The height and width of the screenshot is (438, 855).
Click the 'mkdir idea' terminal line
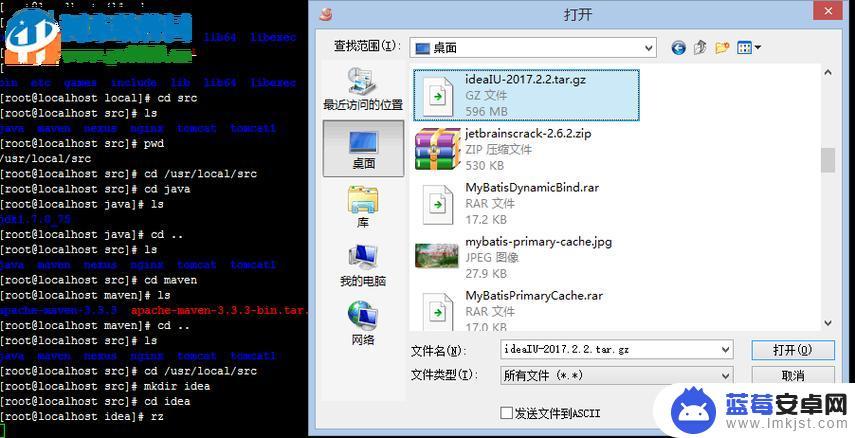pos(105,386)
